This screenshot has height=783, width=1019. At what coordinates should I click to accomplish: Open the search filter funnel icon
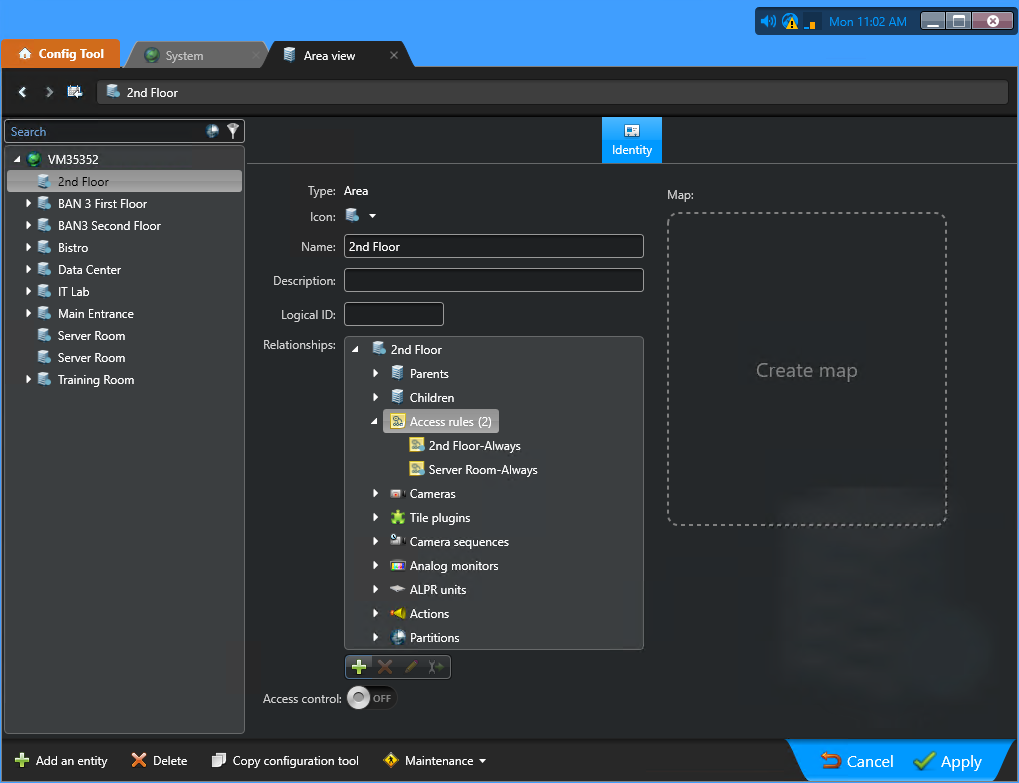[x=233, y=131]
